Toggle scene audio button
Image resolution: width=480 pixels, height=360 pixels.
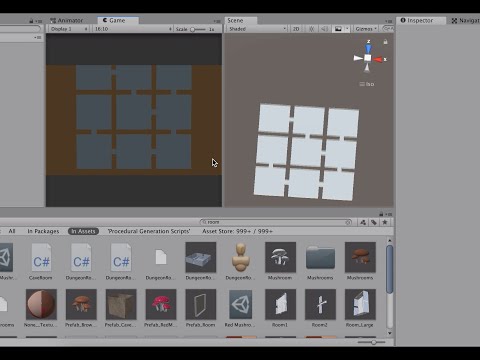click(324, 29)
